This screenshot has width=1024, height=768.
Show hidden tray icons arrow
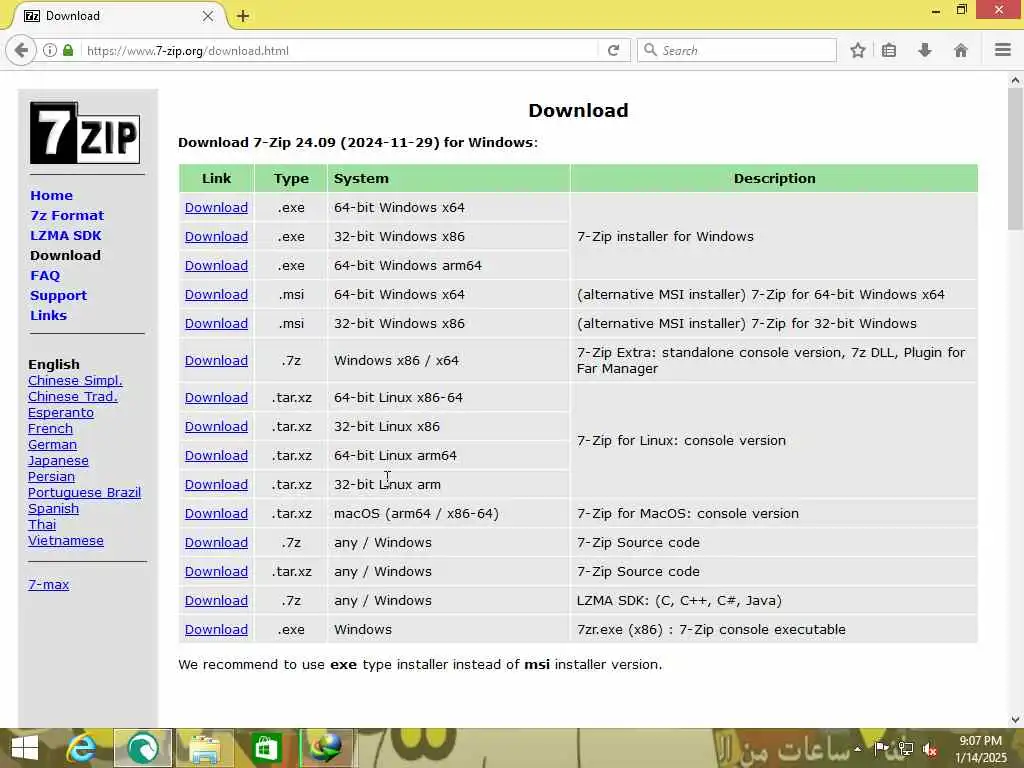[x=857, y=749]
